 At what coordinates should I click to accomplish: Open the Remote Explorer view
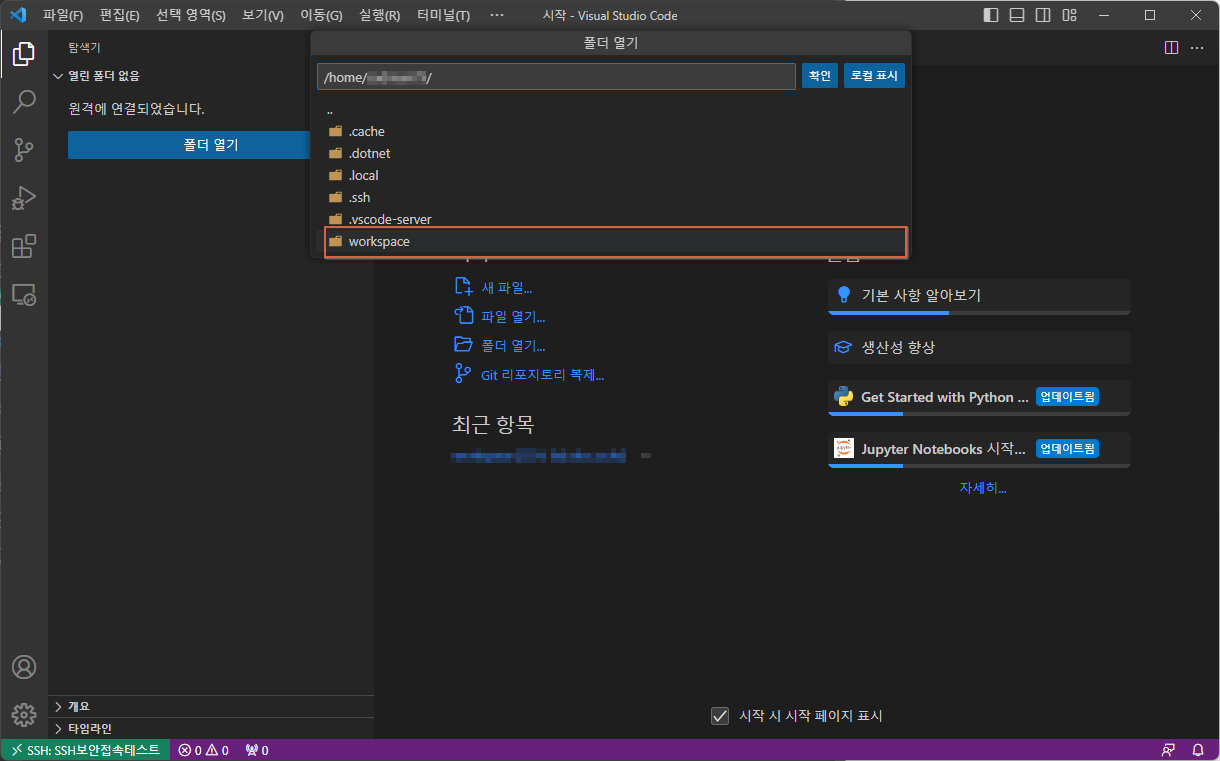coord(24,294)
